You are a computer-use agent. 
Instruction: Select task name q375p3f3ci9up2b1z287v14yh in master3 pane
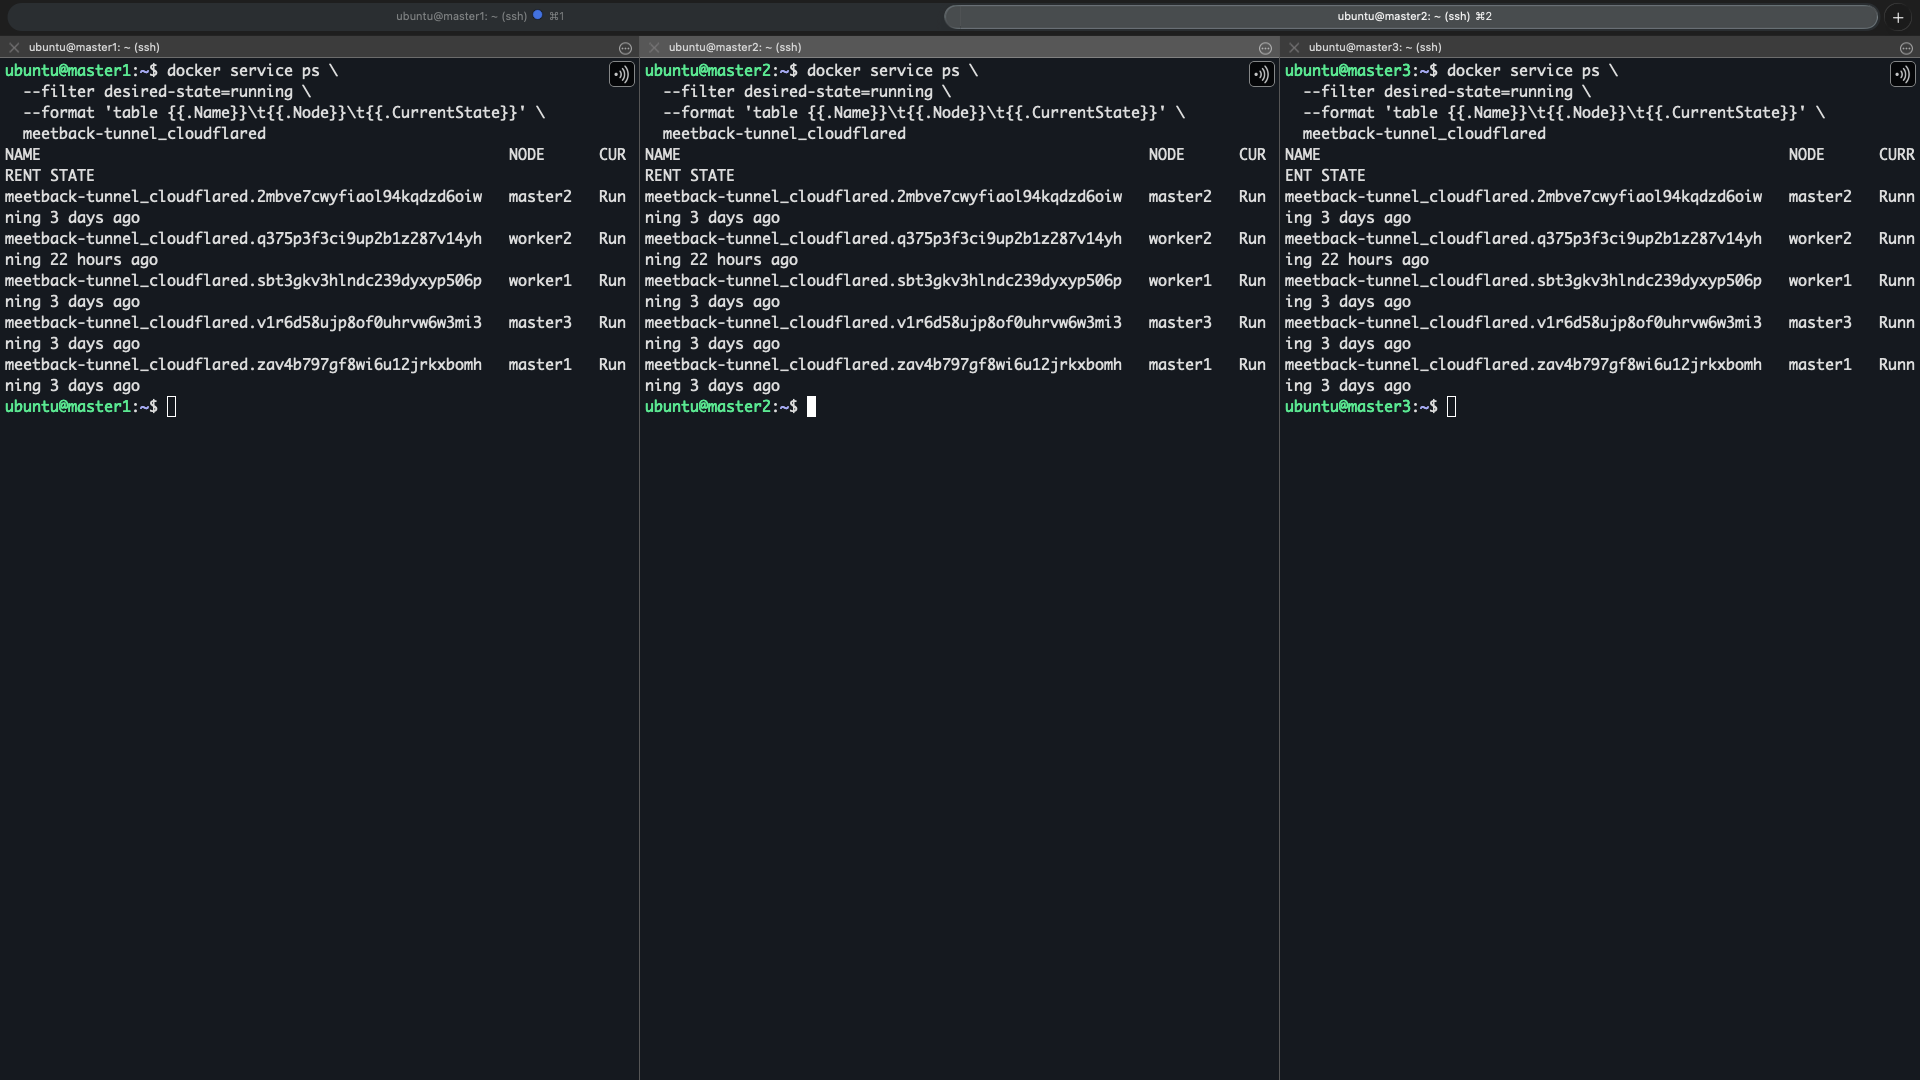point(1523,239)
